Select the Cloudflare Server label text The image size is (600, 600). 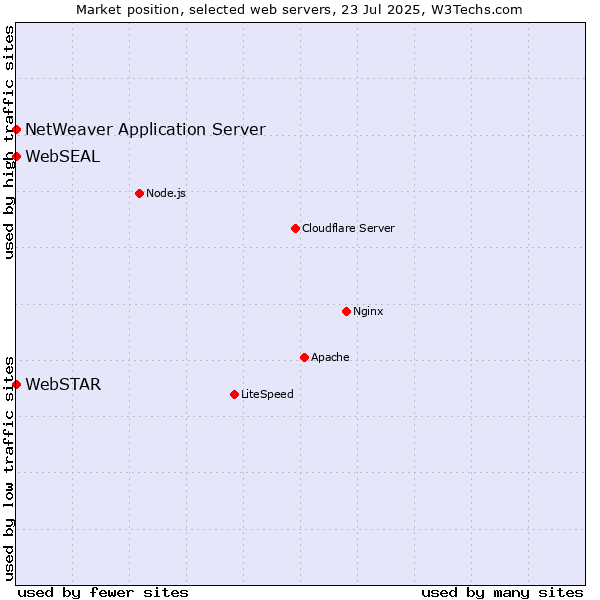[348, 228]
